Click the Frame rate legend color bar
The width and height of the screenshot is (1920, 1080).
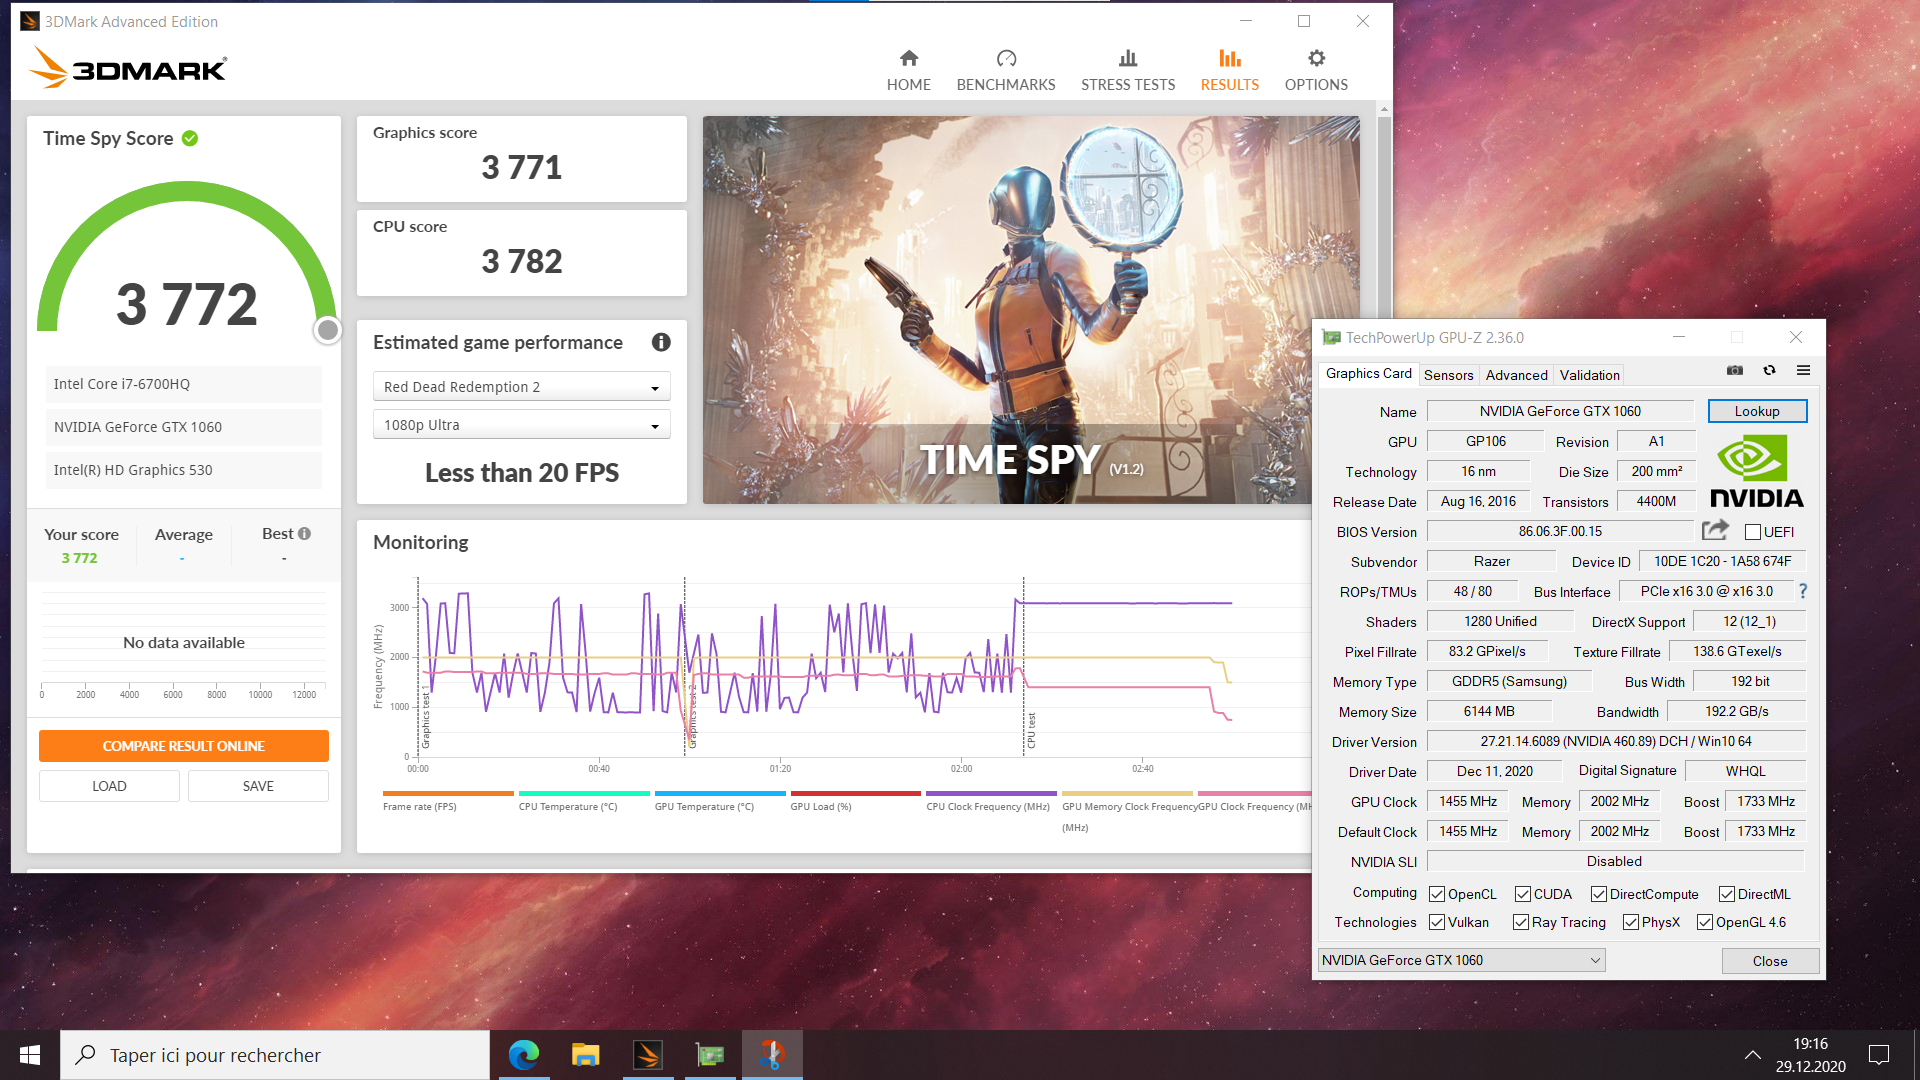click(x=448, y=793)
